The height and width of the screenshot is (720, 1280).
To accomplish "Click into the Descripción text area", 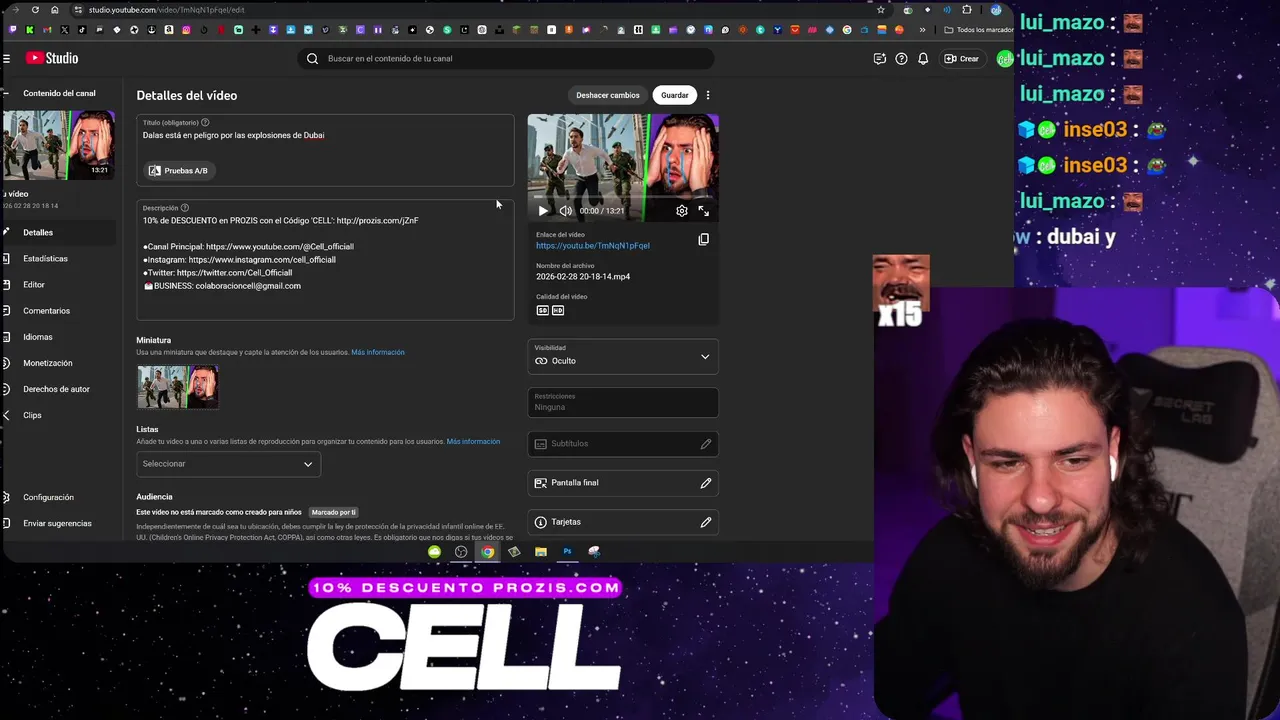I will click(326, 260).
